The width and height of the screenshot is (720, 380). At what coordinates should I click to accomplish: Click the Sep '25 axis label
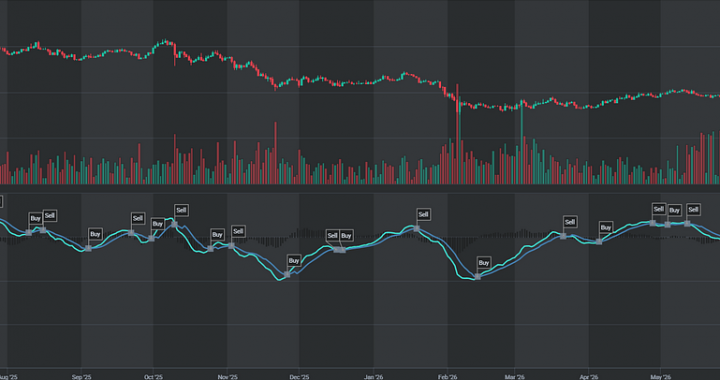[82, 377]
